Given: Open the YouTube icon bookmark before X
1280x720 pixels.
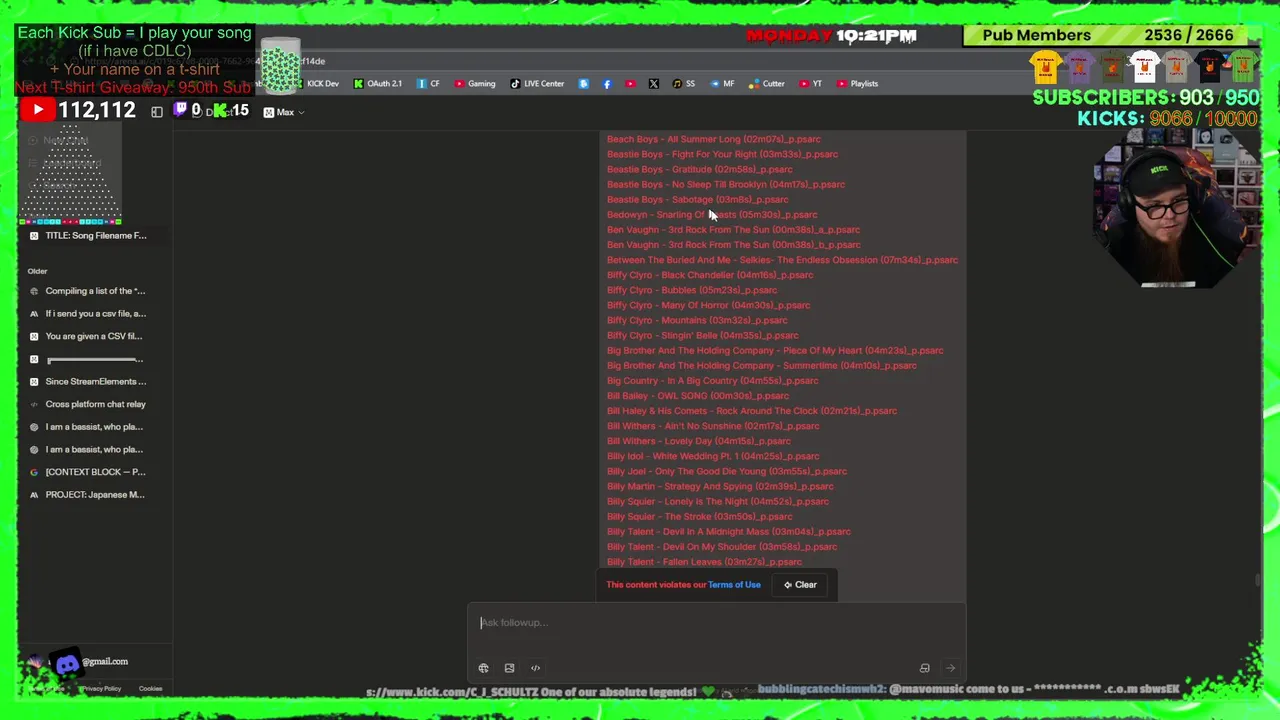Looking at the screenshot, I should pos(630,84).
